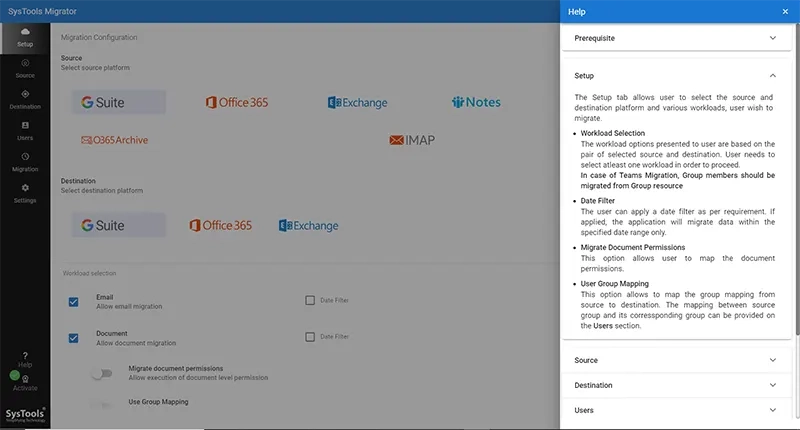Click the Activate button

pyautogui.click(x=25, y=381)
